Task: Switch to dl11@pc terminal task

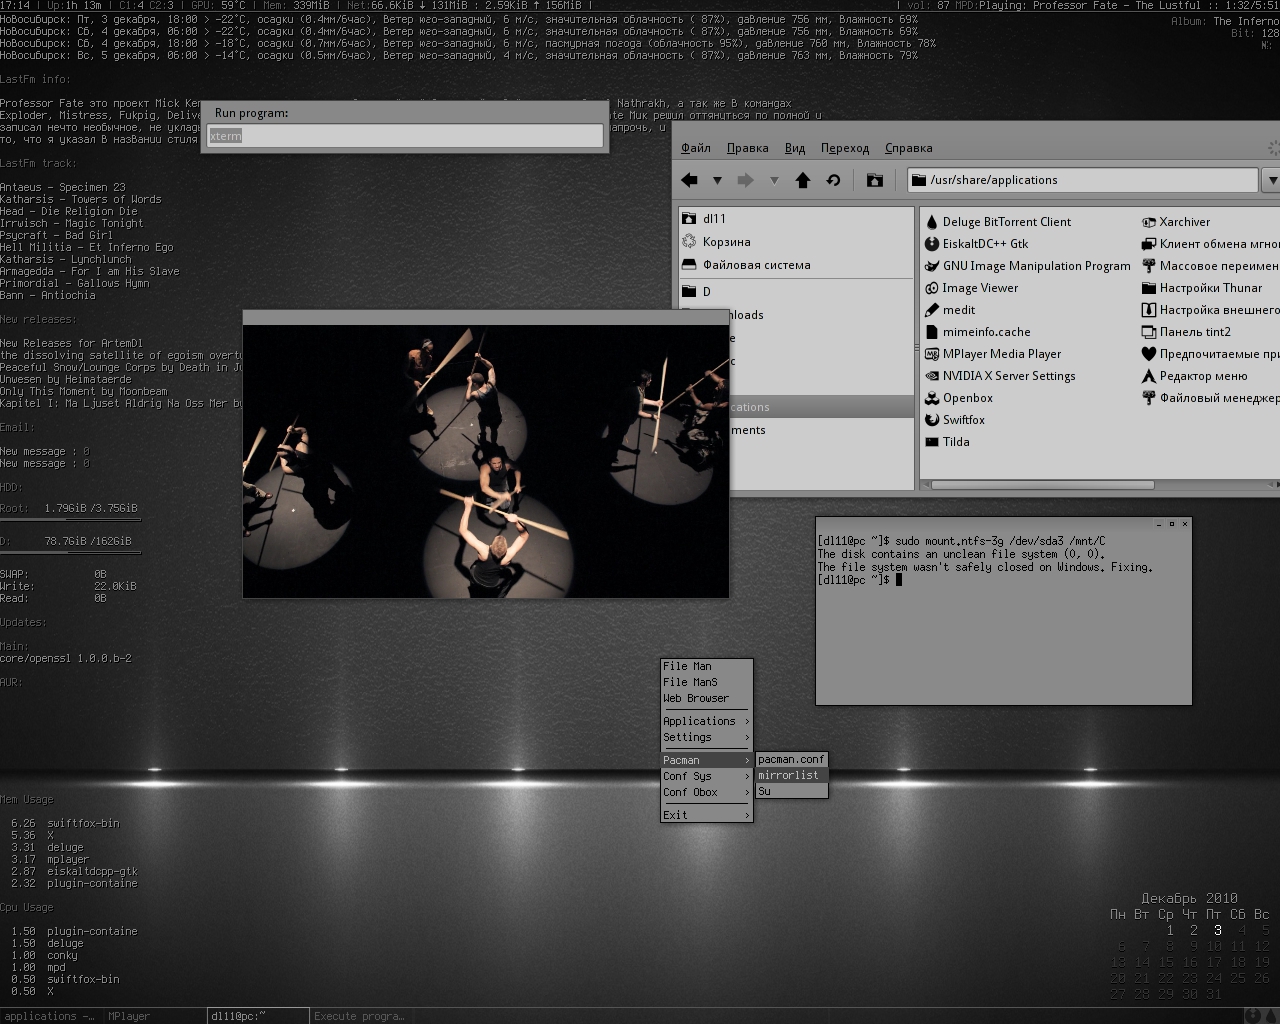Action: pos(257,1016)
